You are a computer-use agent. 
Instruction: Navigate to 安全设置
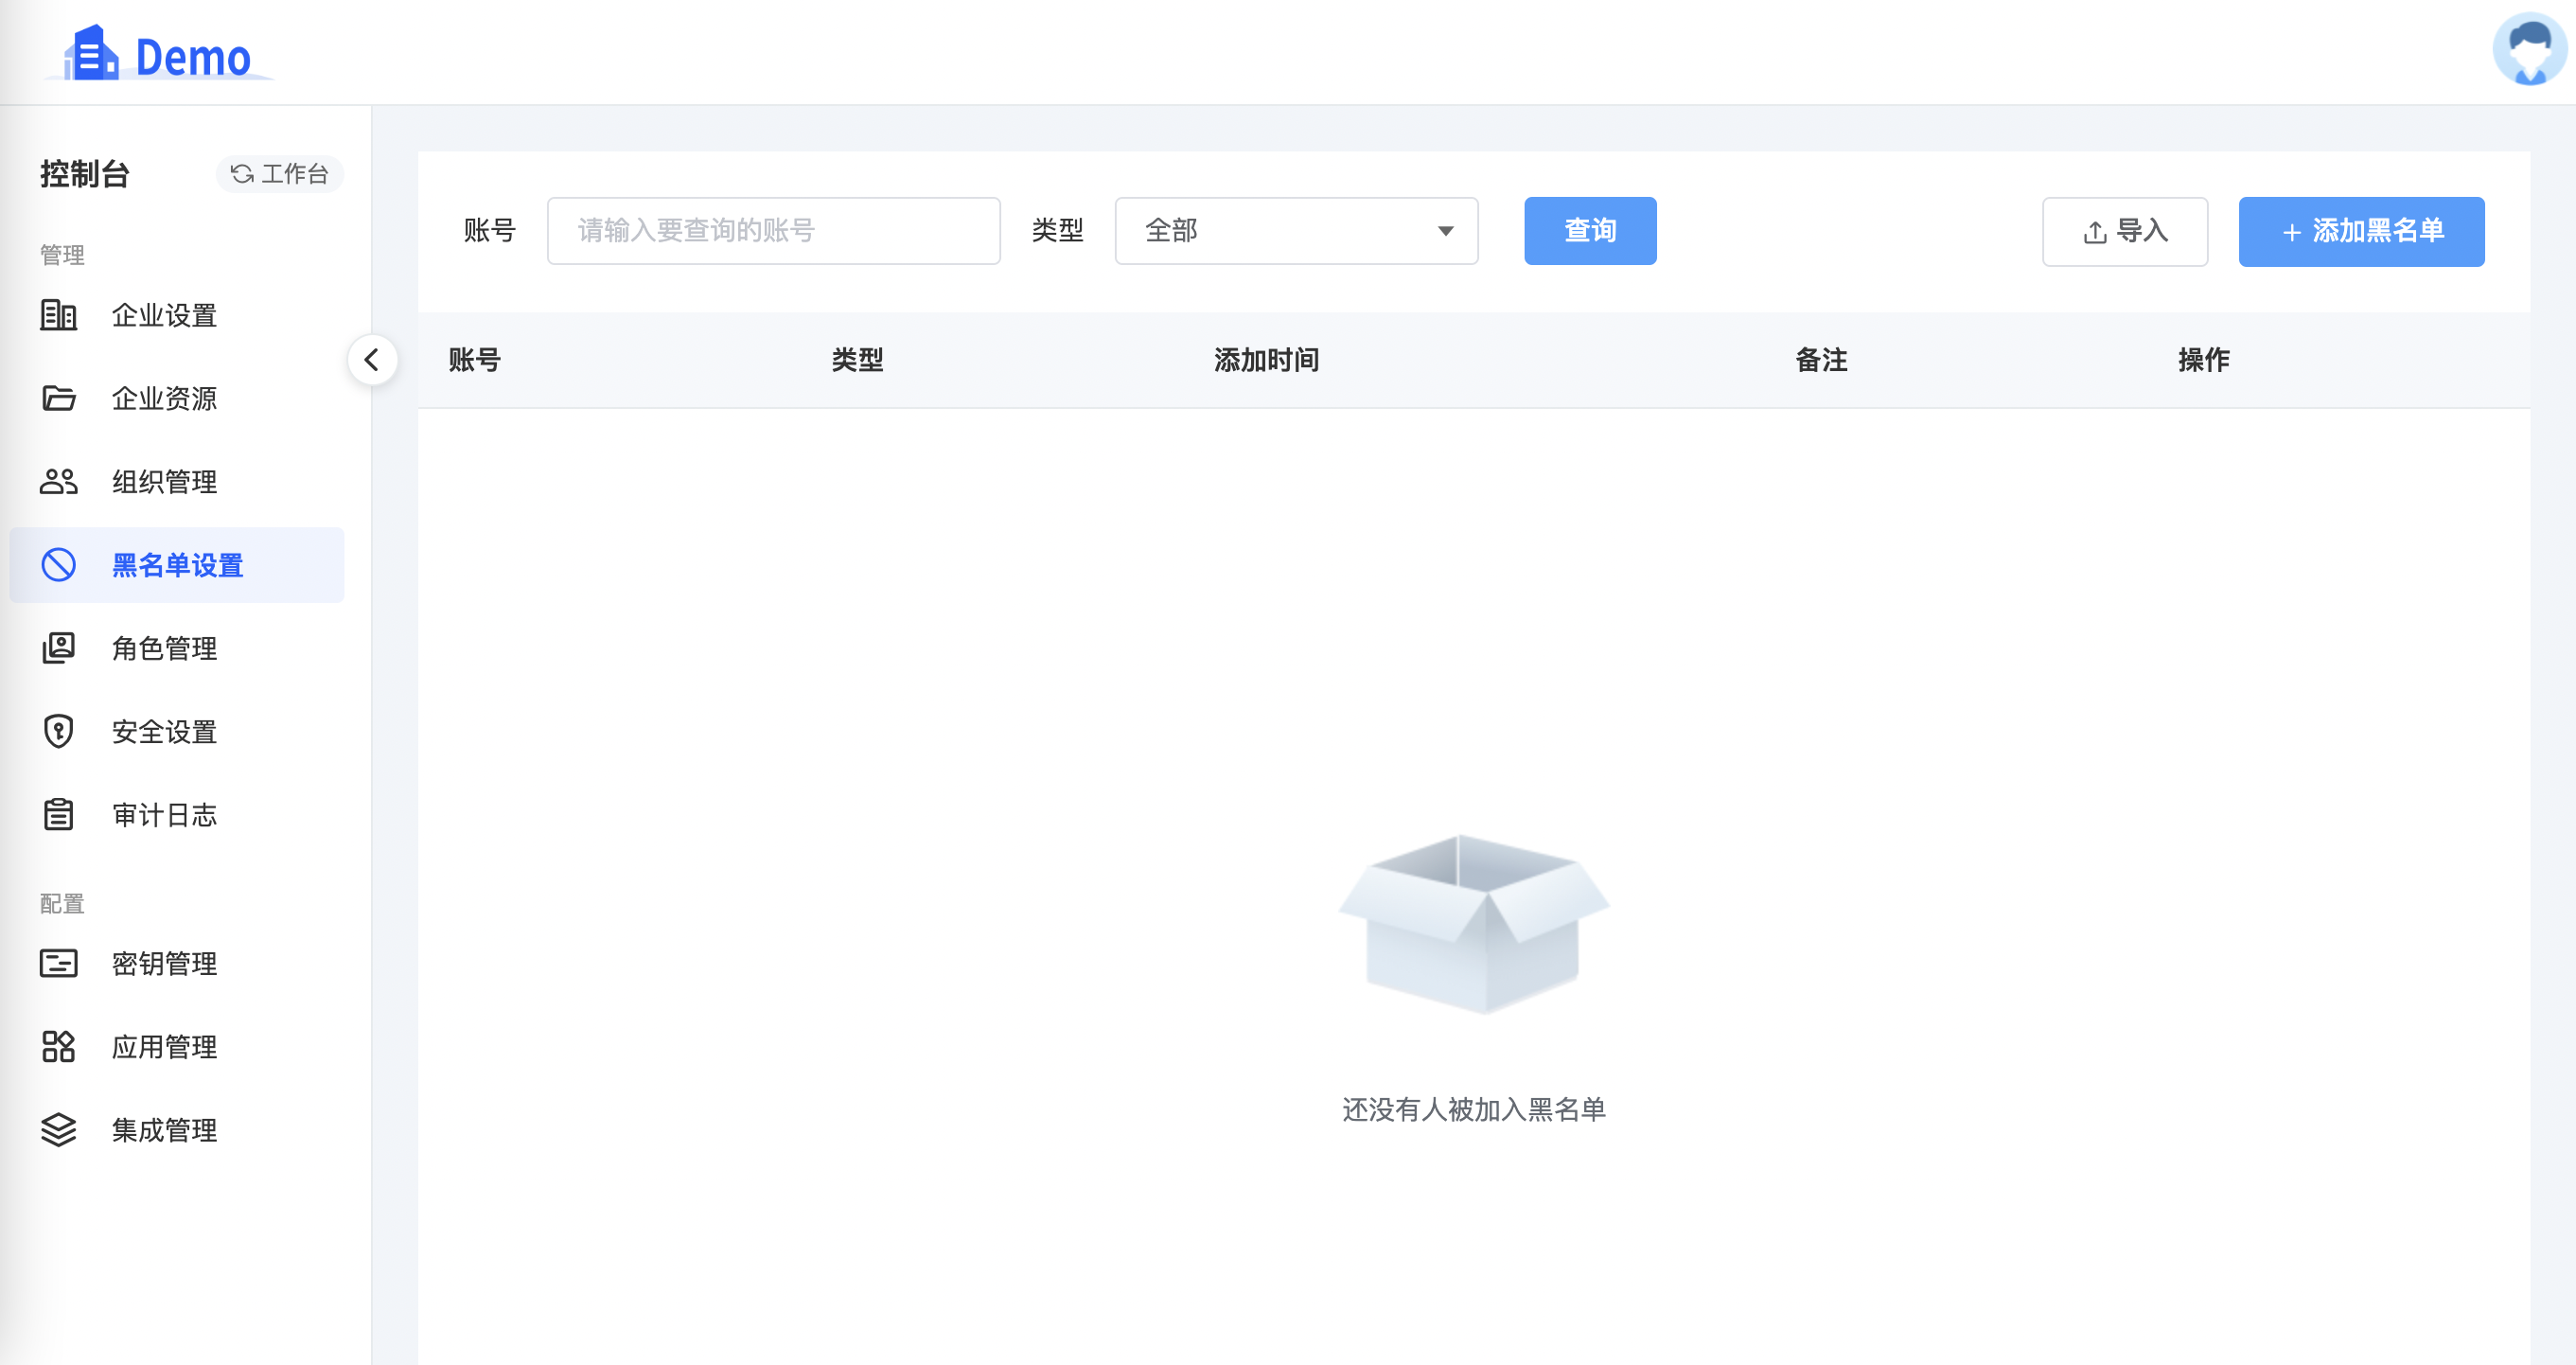[177, 731]
